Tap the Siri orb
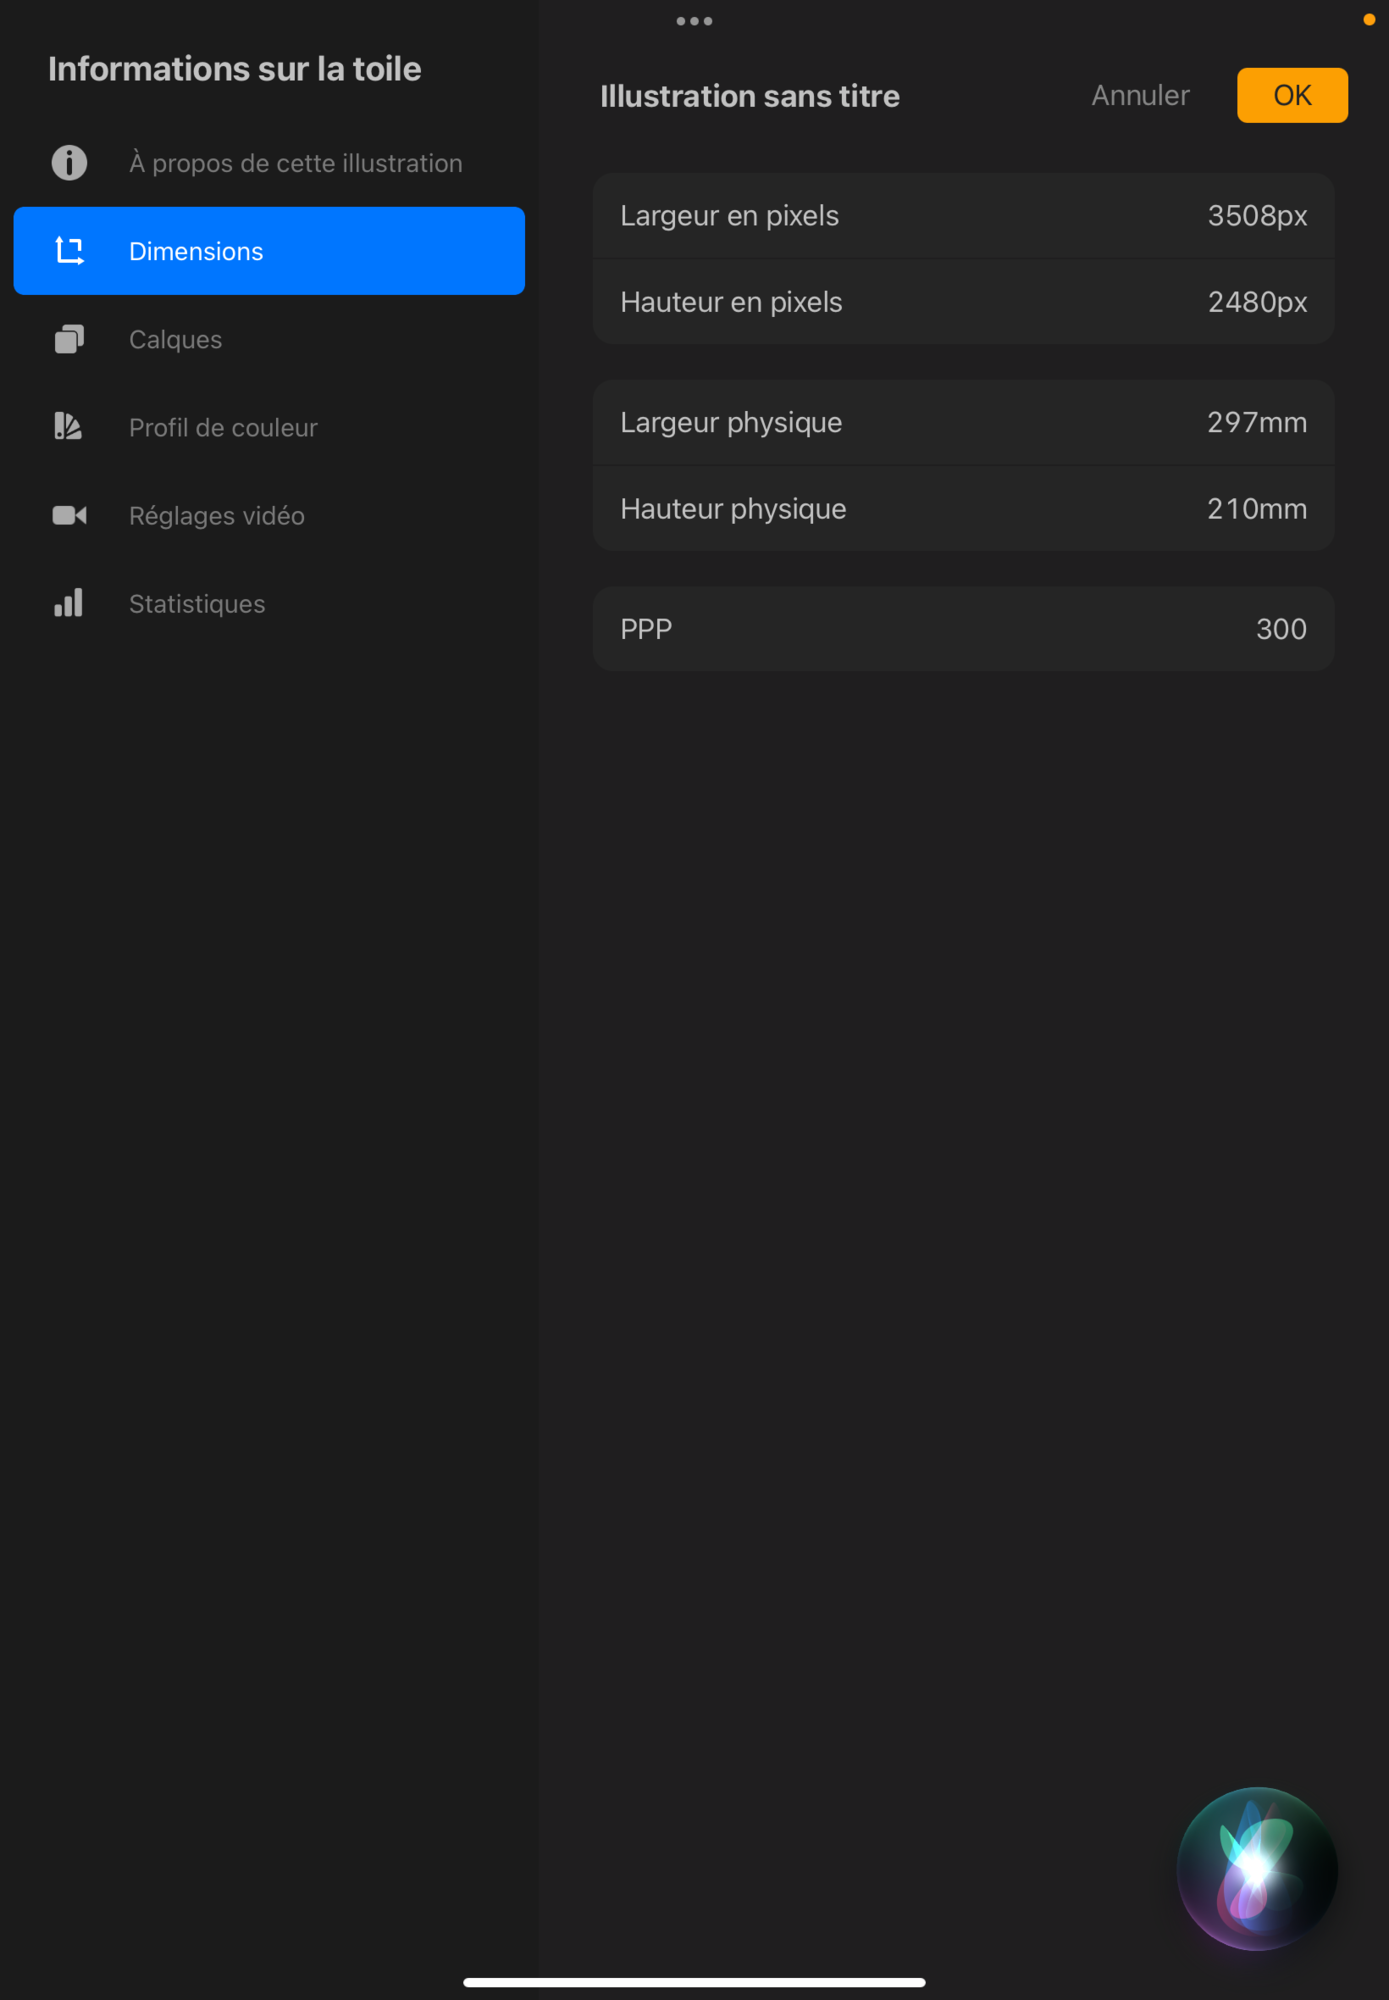Image resolution: width=1389 pixels, height=2000 pixels. [1256, 1867]
